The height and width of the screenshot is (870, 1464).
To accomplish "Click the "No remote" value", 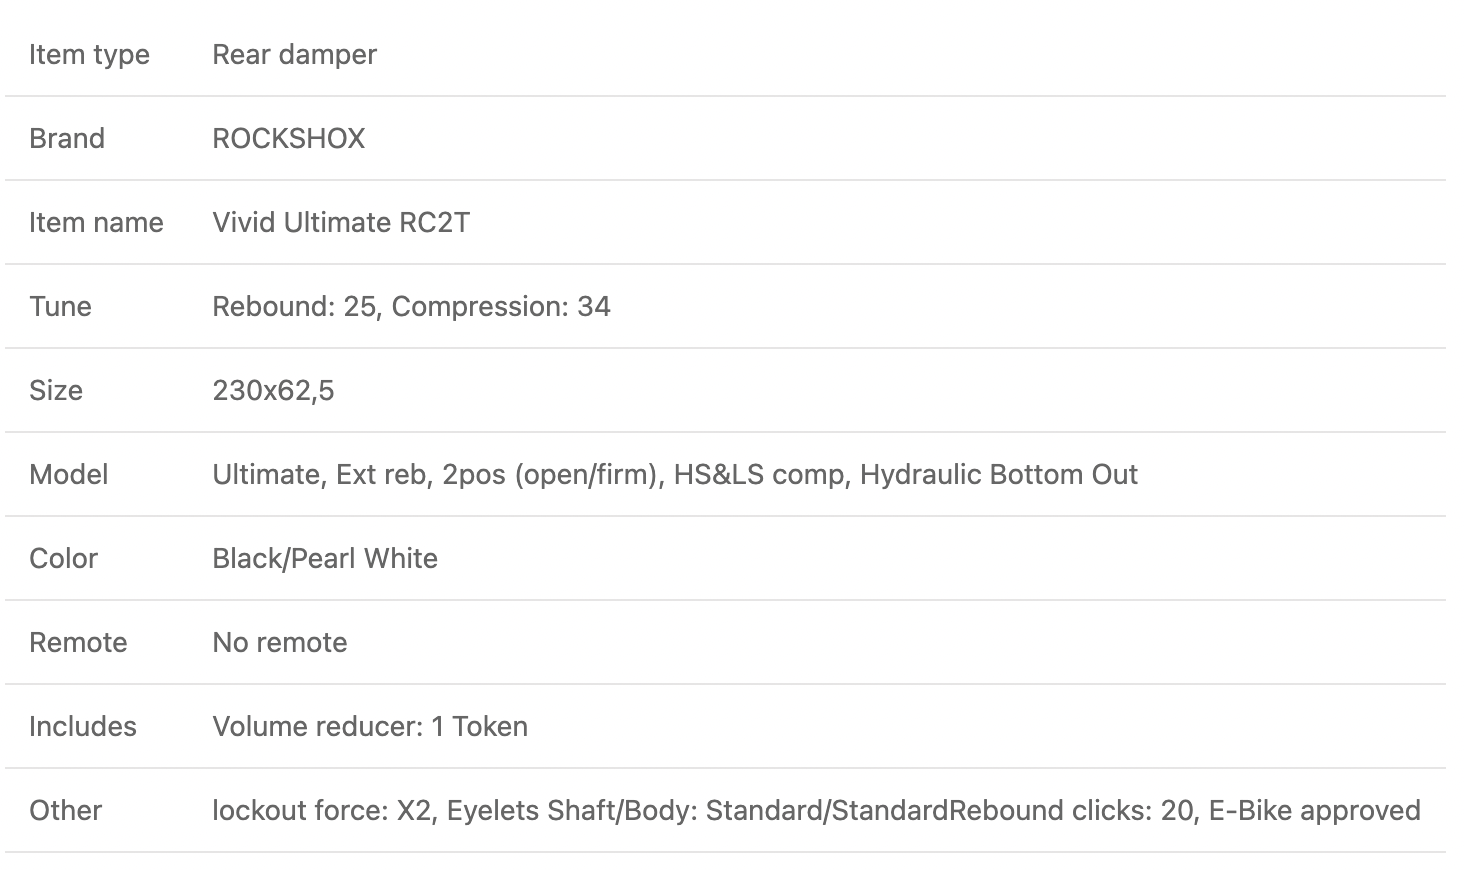I will point(280,642).
